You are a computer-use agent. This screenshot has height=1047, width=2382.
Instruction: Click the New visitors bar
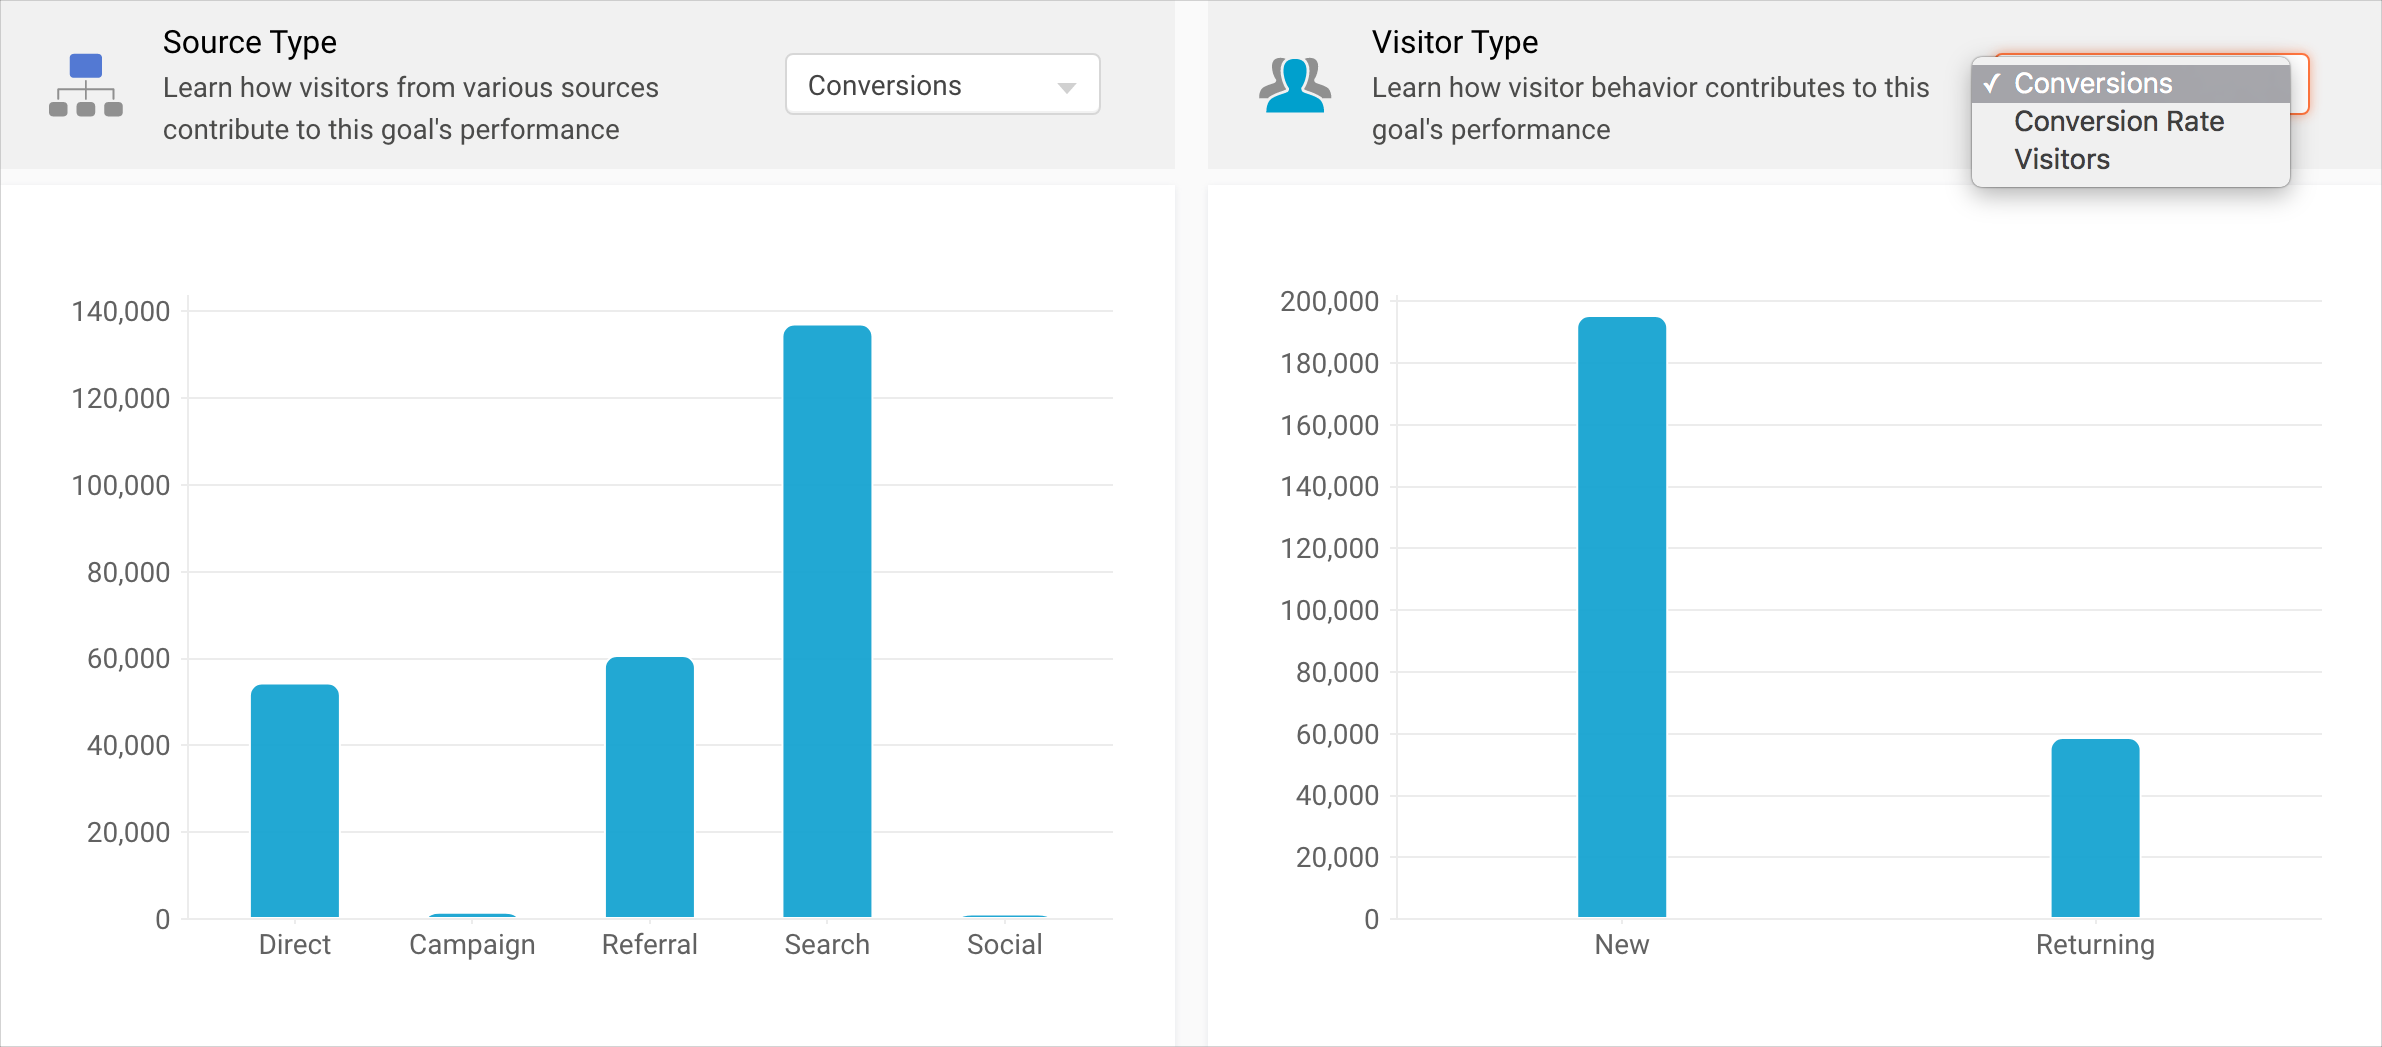1622,616
